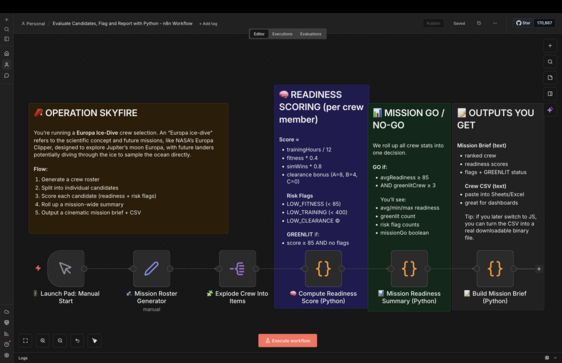Screen dimensions: 562x363
Task: Open the Personal breadcrumb link
Action: [x=33, y=24]
